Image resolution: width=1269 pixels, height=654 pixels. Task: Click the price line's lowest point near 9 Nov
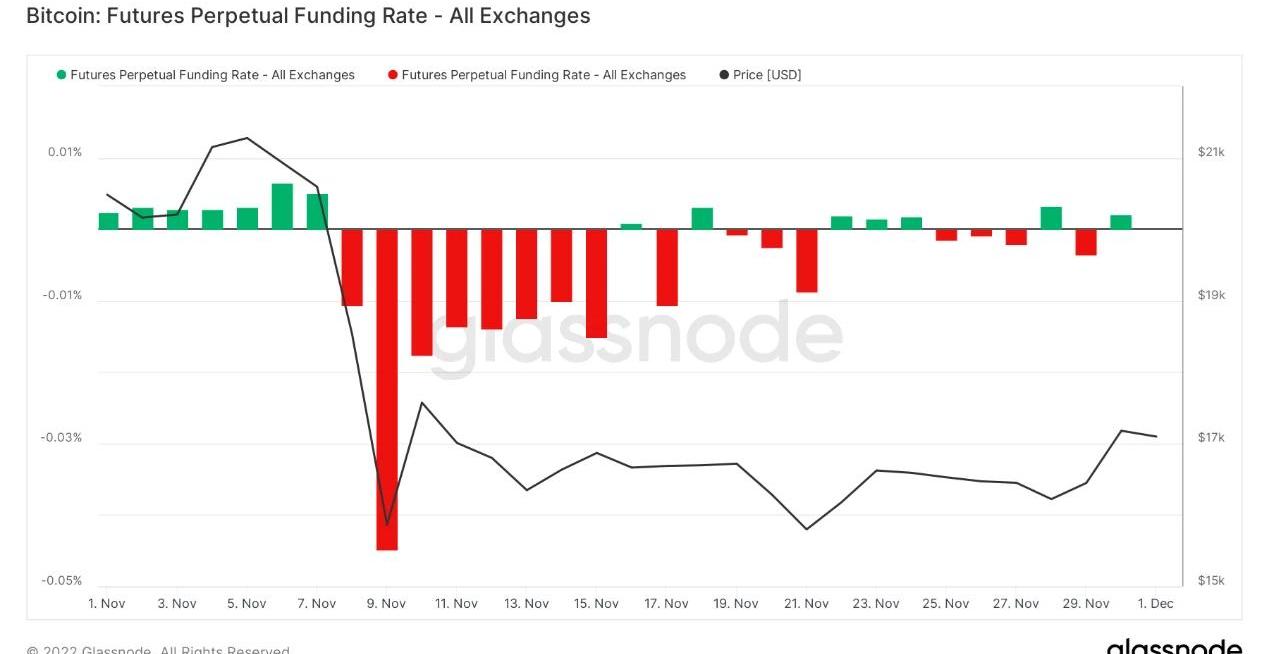point(387,524)
